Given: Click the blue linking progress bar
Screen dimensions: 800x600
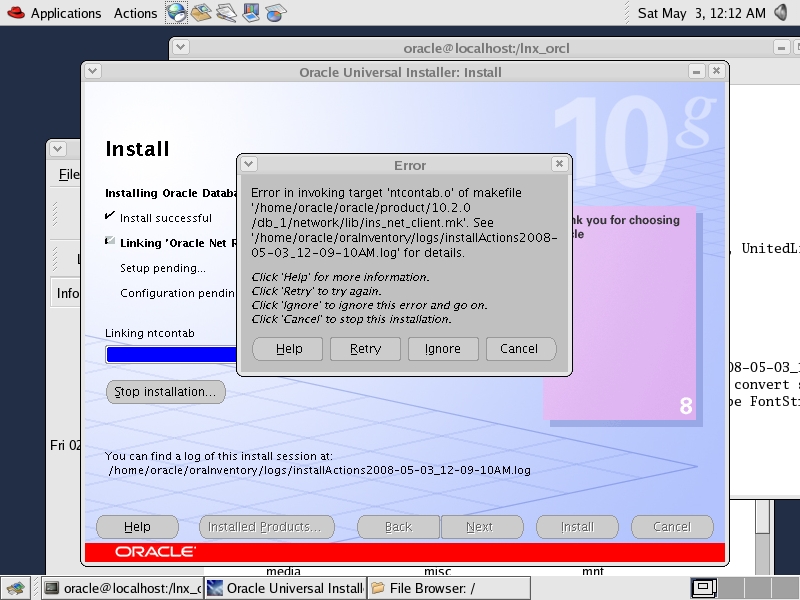Looking at the screenshot, I should [170, 354].
